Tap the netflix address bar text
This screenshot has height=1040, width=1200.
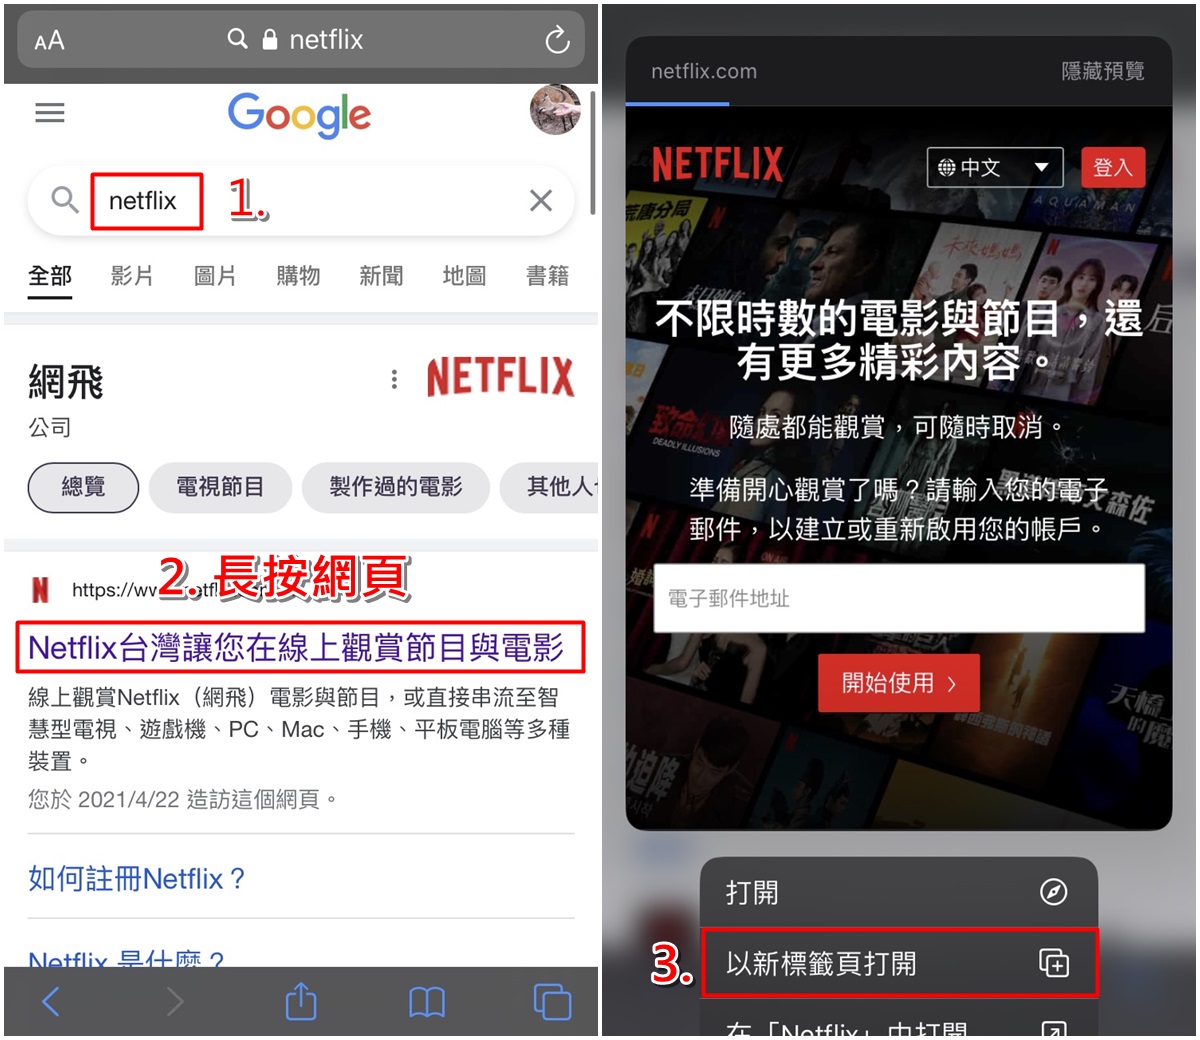tap(326, 40)
